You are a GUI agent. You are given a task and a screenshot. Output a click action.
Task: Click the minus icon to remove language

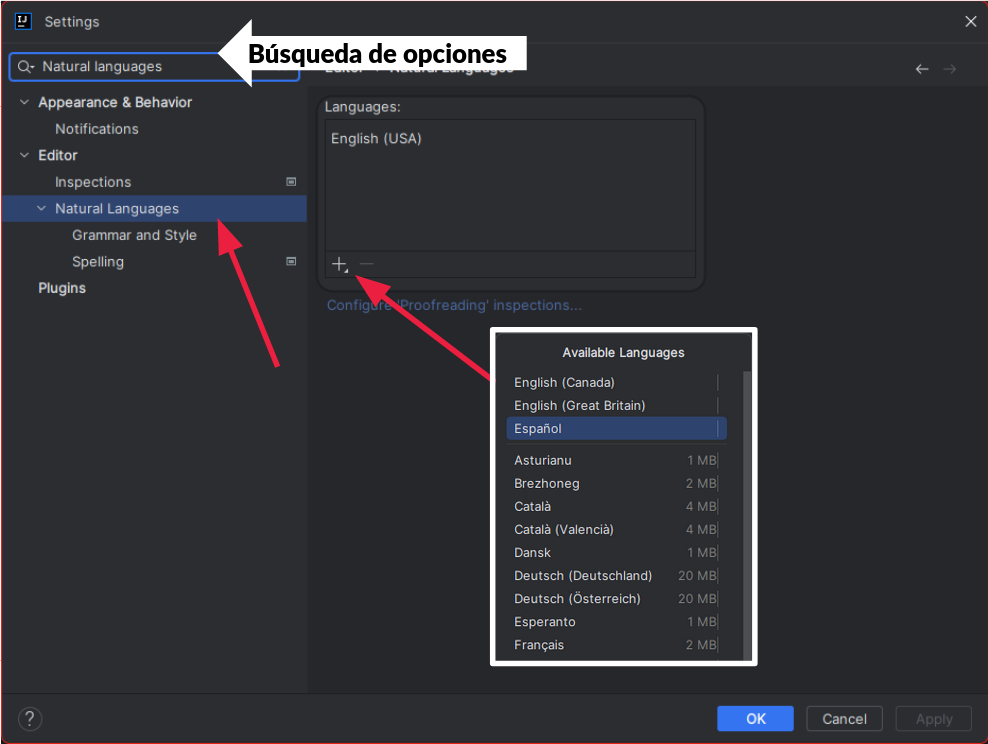366,264
